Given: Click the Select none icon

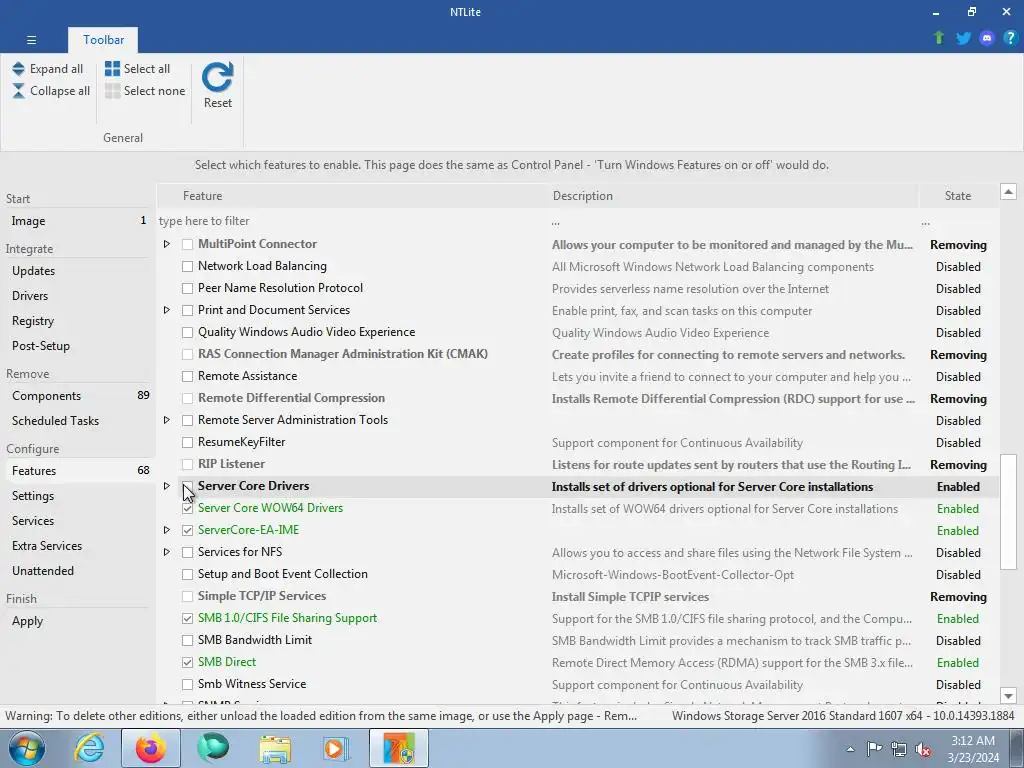Looking at the screenshot, I should [x=112, y=91].
